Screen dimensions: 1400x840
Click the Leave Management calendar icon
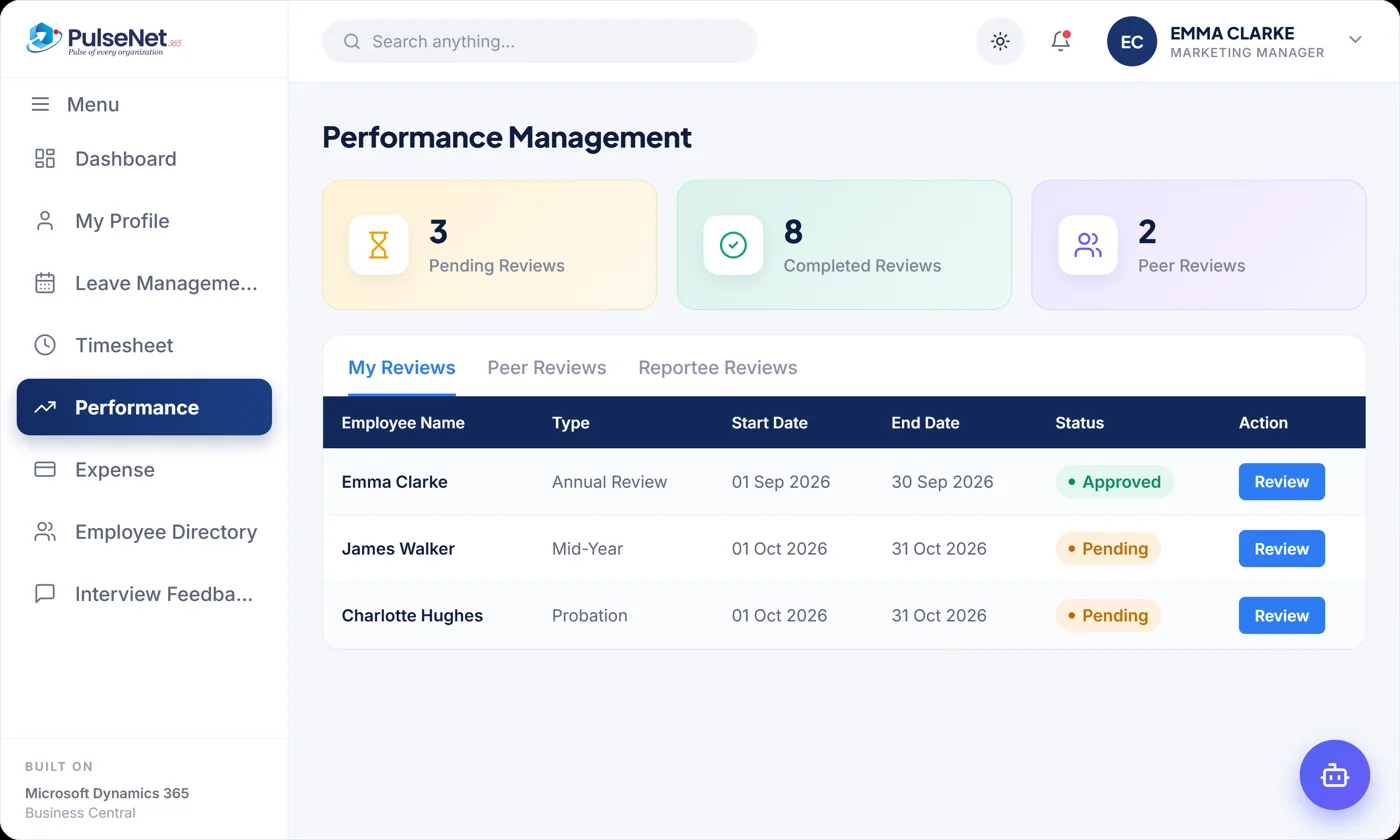(x=45, y=283)
